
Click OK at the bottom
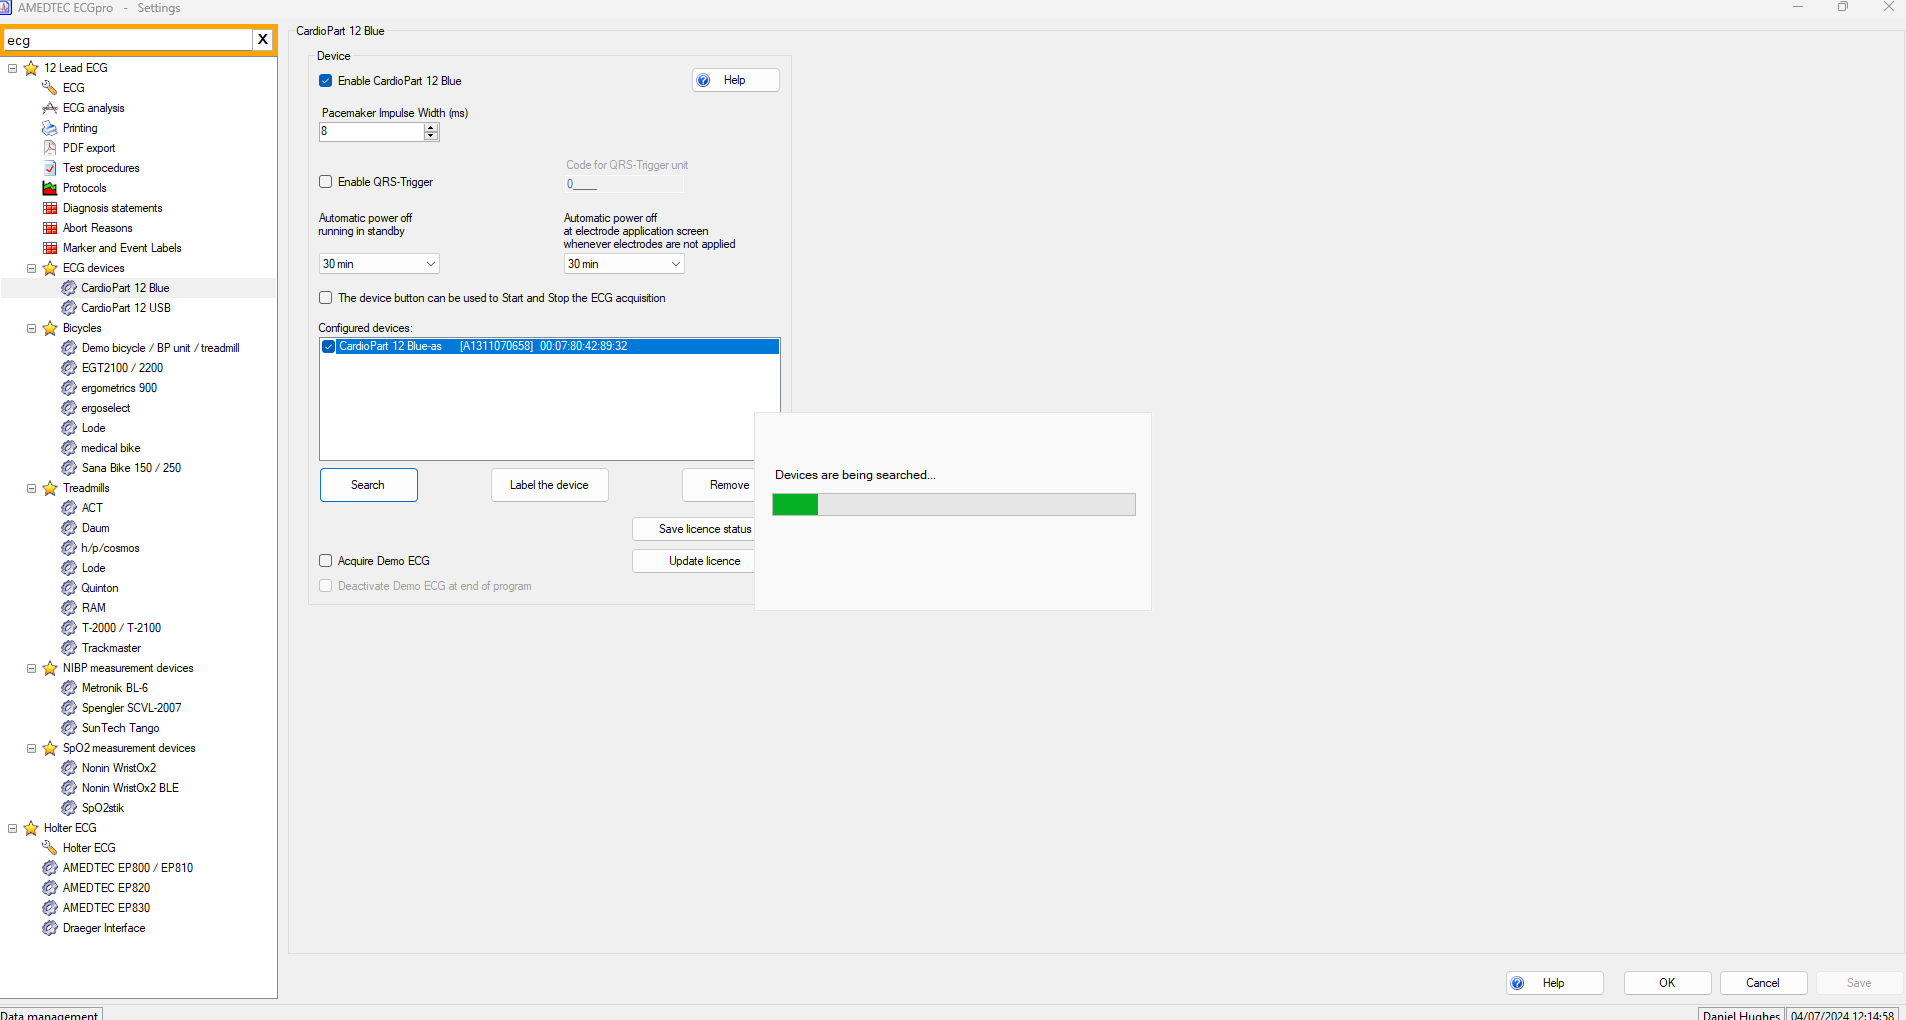[1667, 983]
